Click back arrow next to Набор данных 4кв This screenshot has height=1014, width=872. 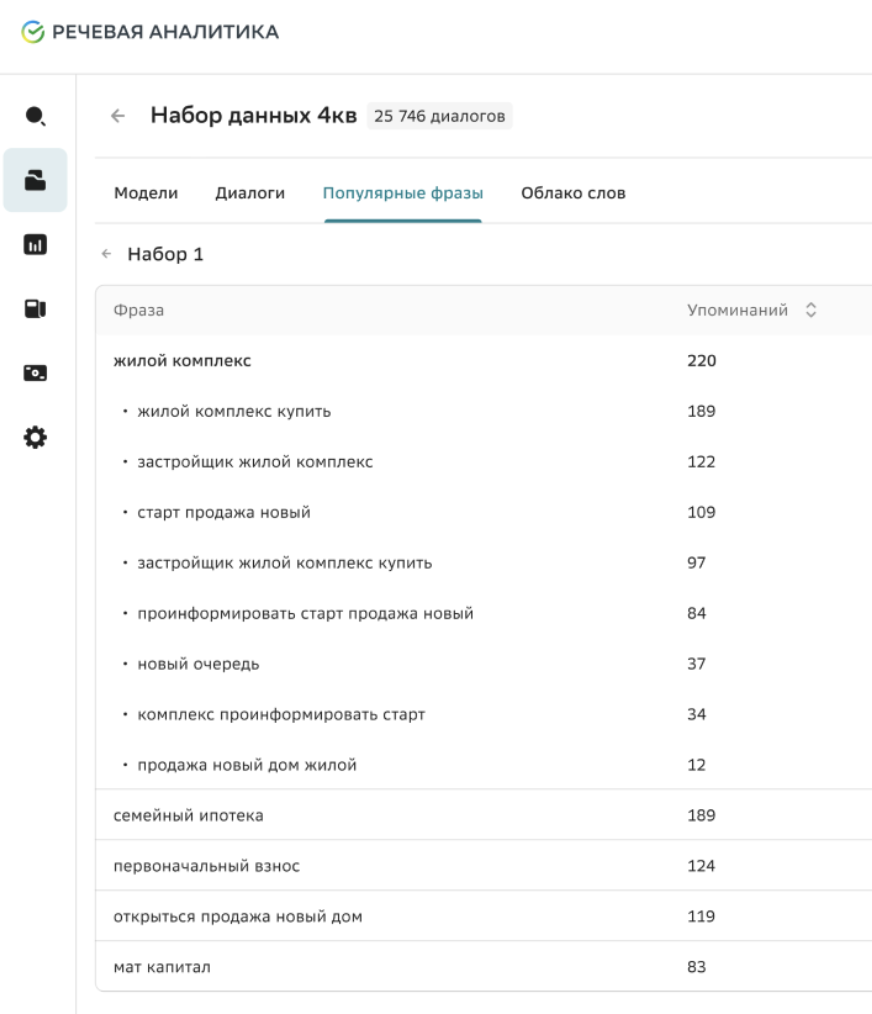click(118, 116)
